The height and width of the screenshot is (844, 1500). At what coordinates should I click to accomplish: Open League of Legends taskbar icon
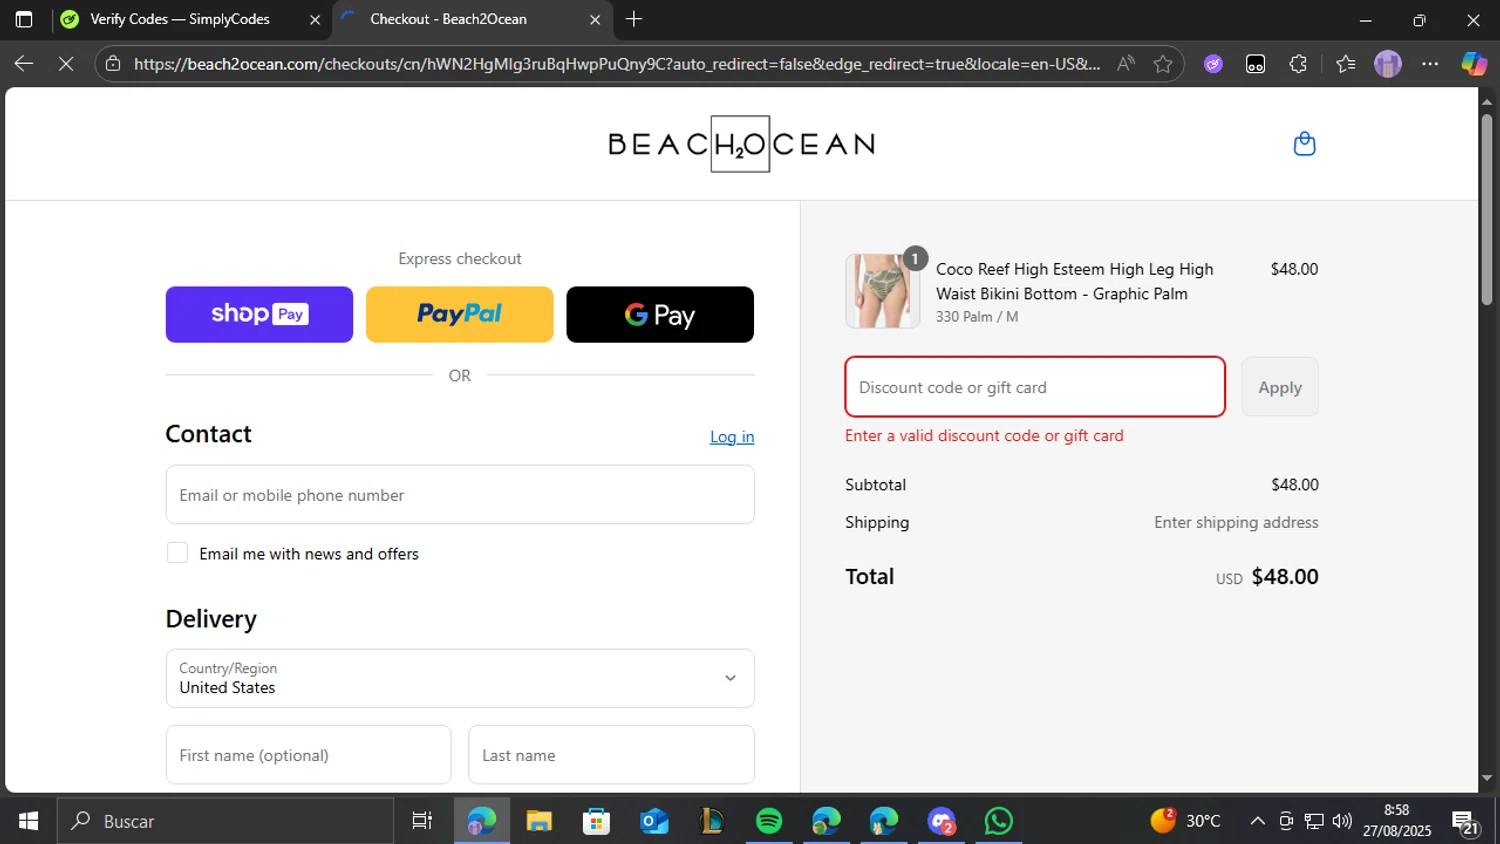point(711,821)
